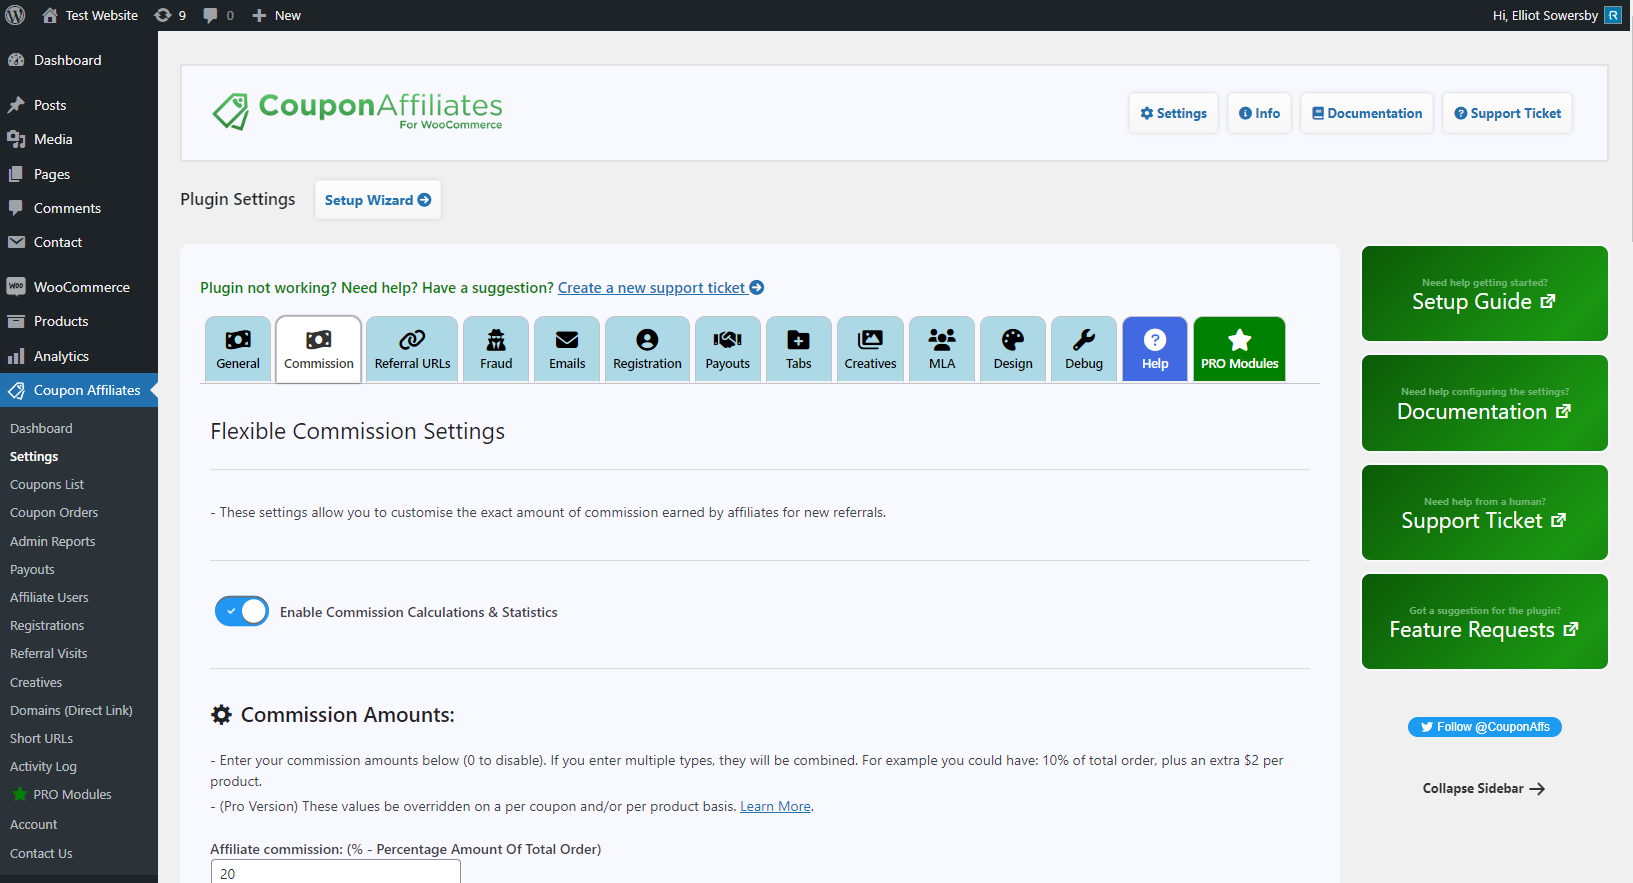Open Coupon Orders submenu item

click(54, 512)
